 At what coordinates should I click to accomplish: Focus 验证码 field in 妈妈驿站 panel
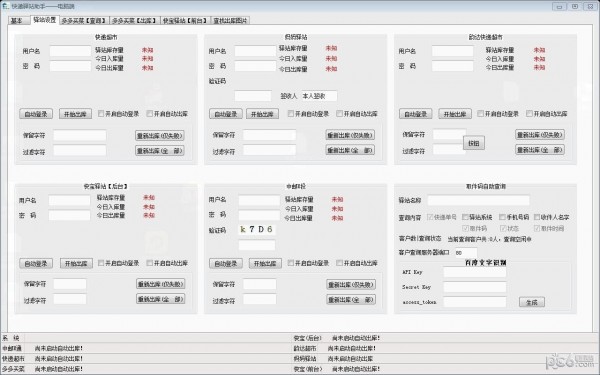(253, 96)
